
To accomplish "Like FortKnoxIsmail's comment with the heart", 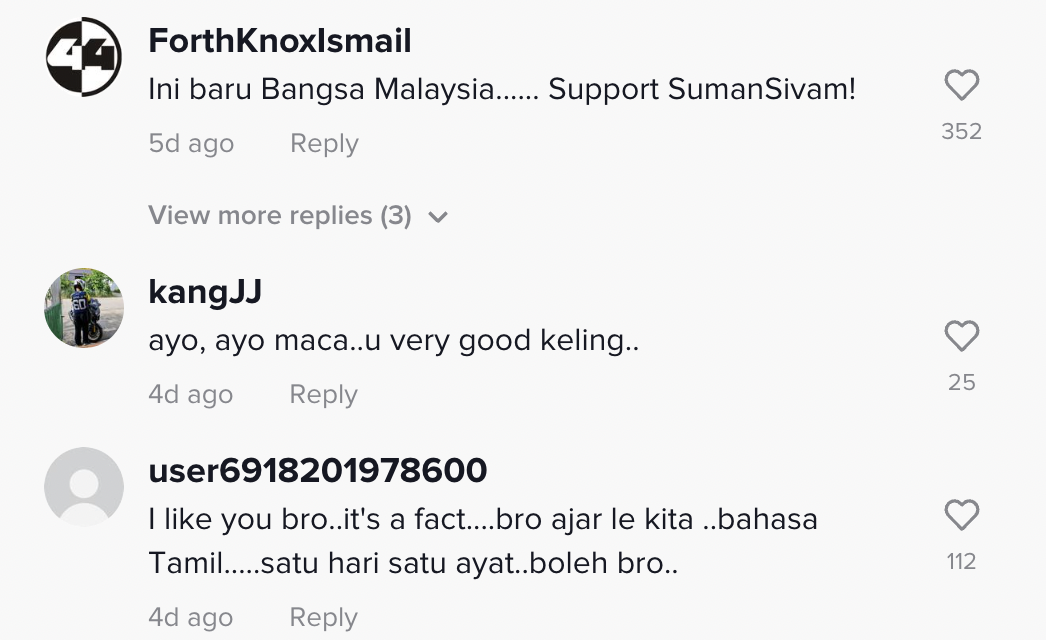I will pos(961,85).
